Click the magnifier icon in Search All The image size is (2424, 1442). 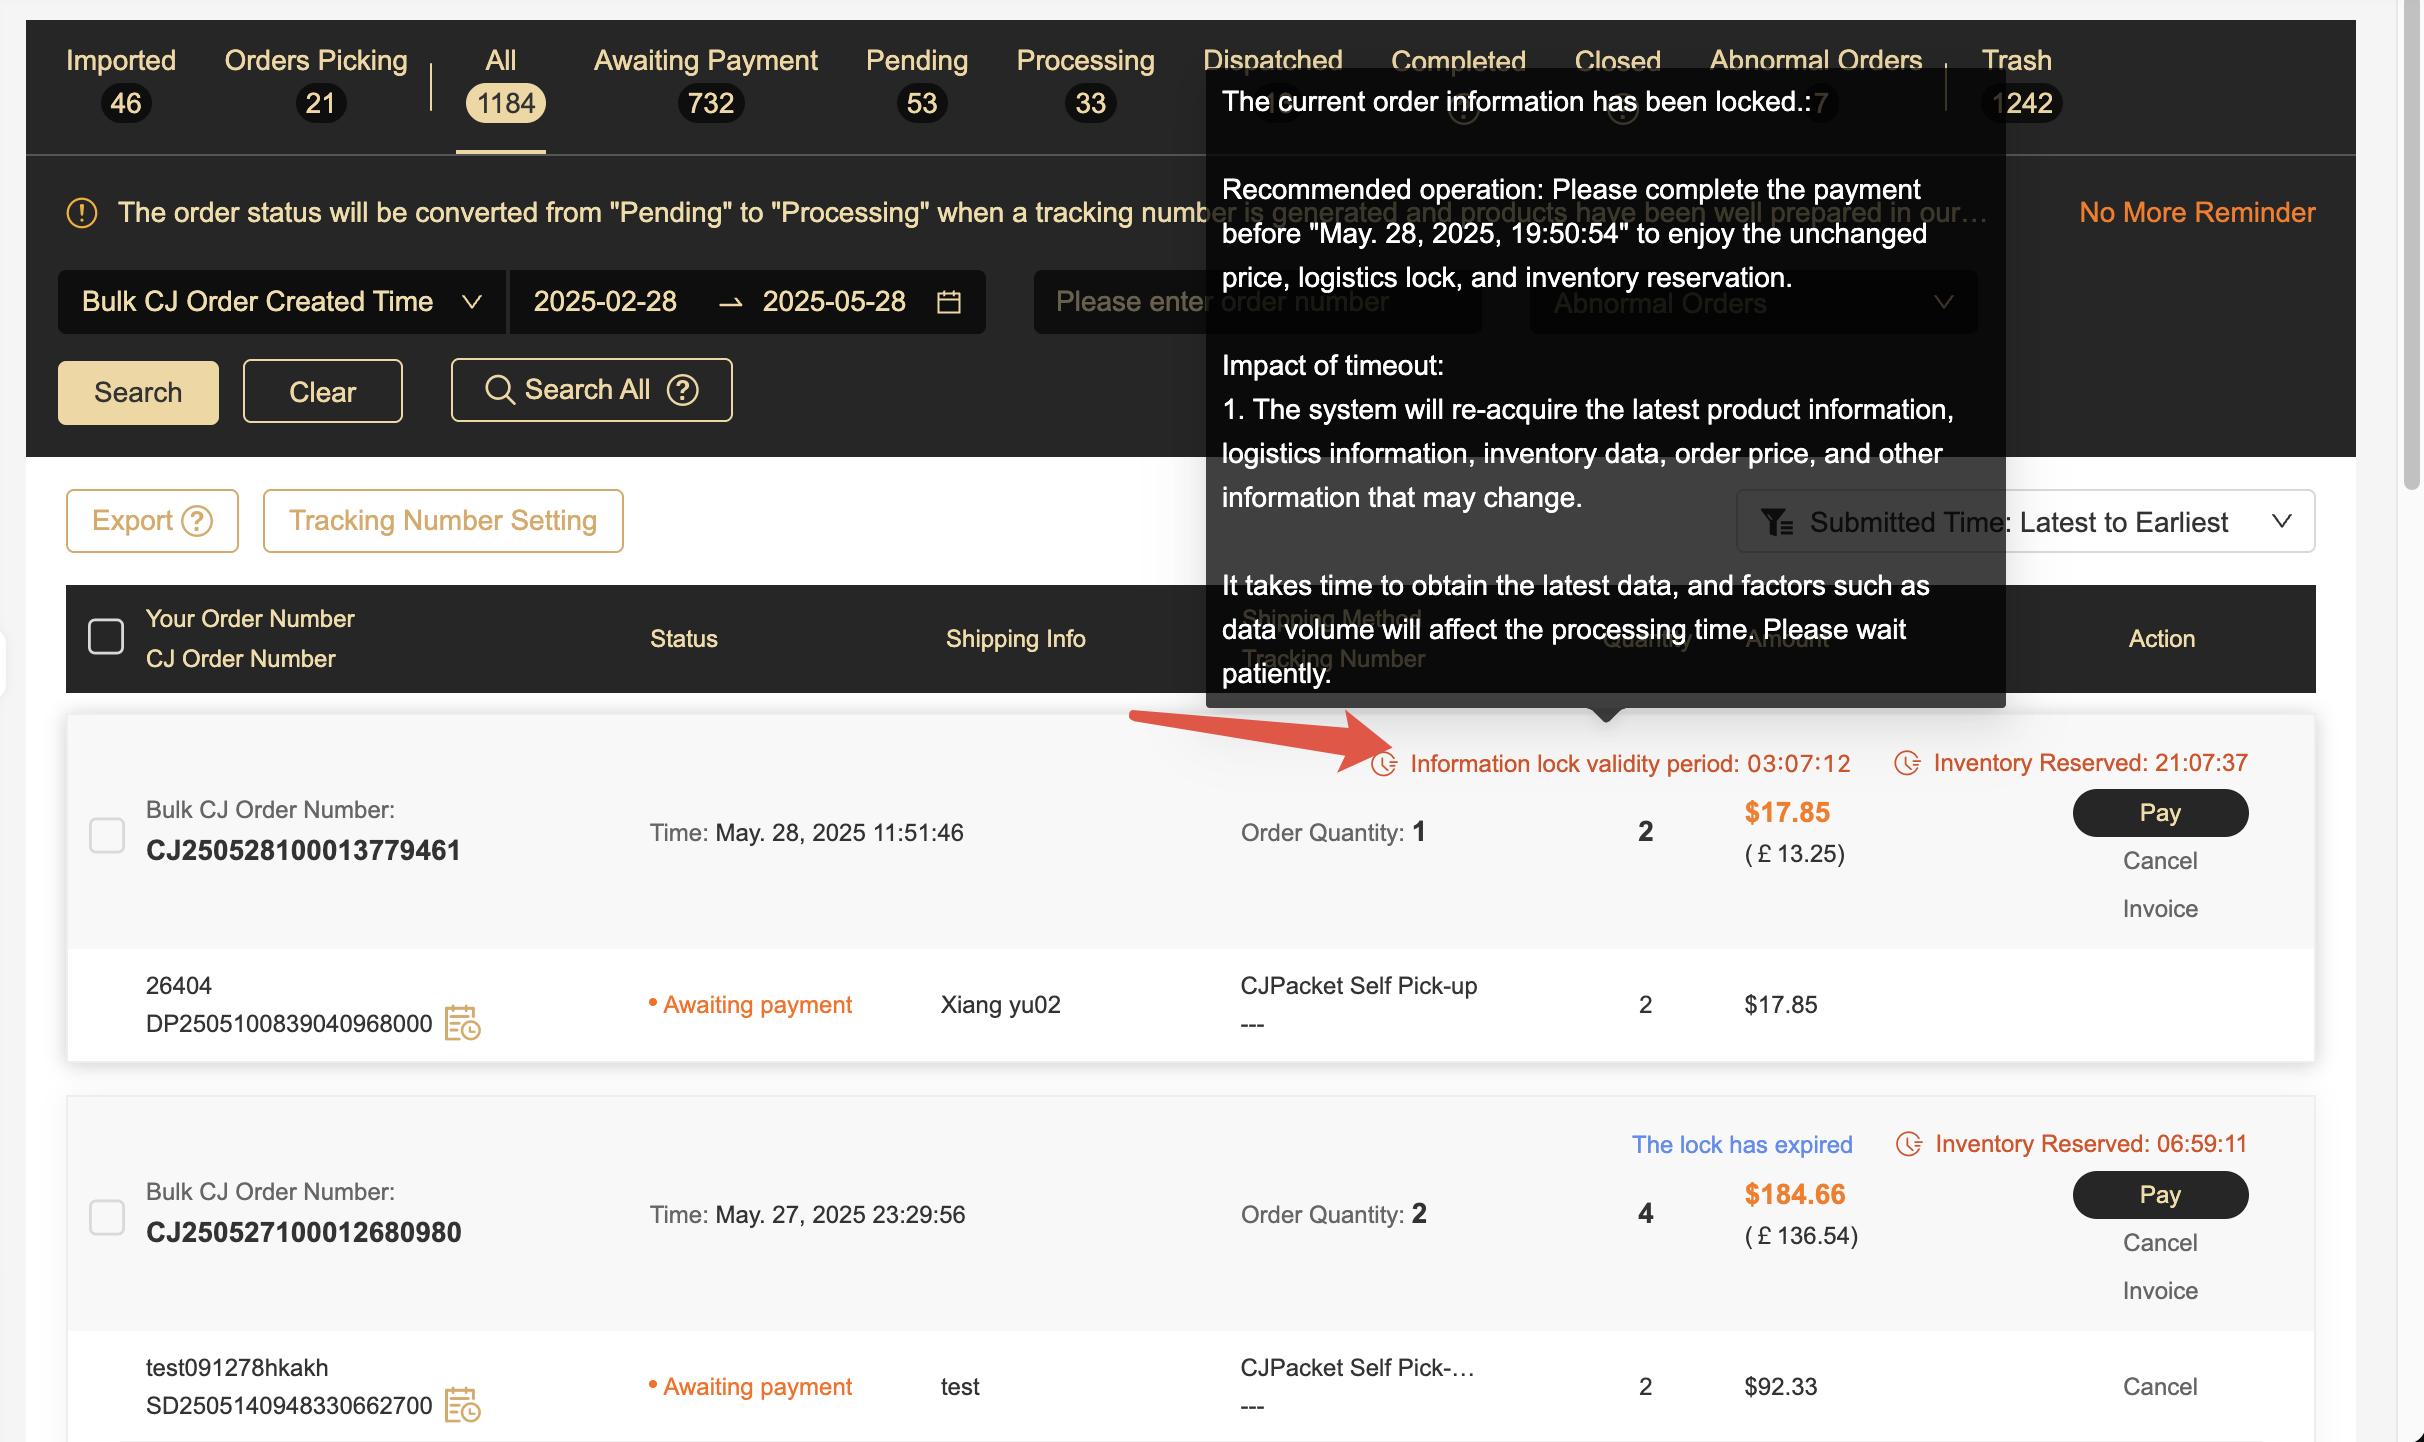point(499,390)
